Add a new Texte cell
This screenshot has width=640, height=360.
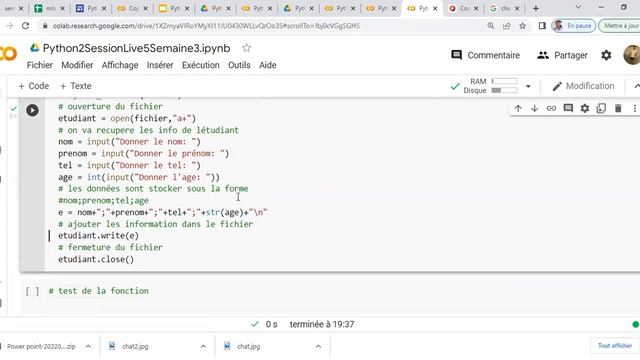click(76, 86)
